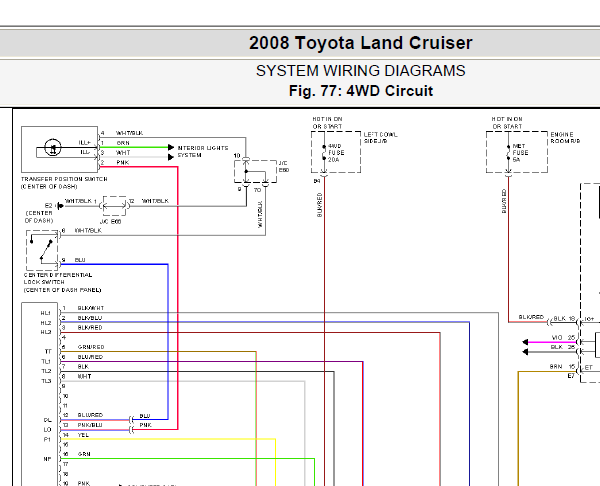The width and height of the screenshot is (600, 486).
Task: Click the 'BRN' wire label at pin 15
Action: coord(556,367)
